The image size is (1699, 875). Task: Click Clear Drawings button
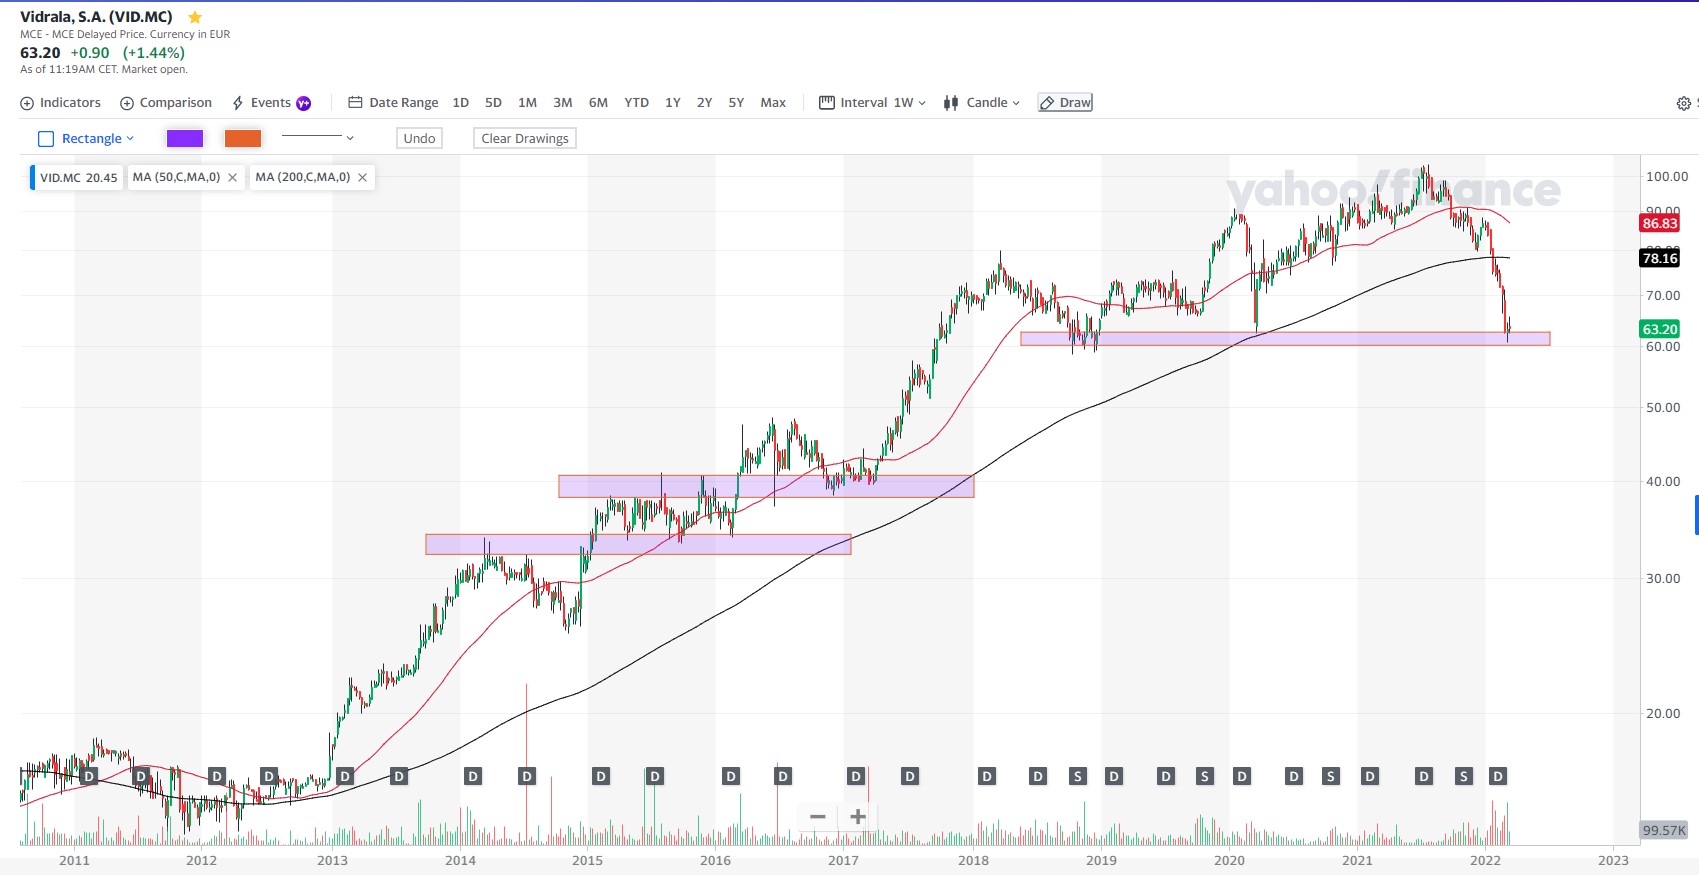pyautogui.click(x=525, y=139)
